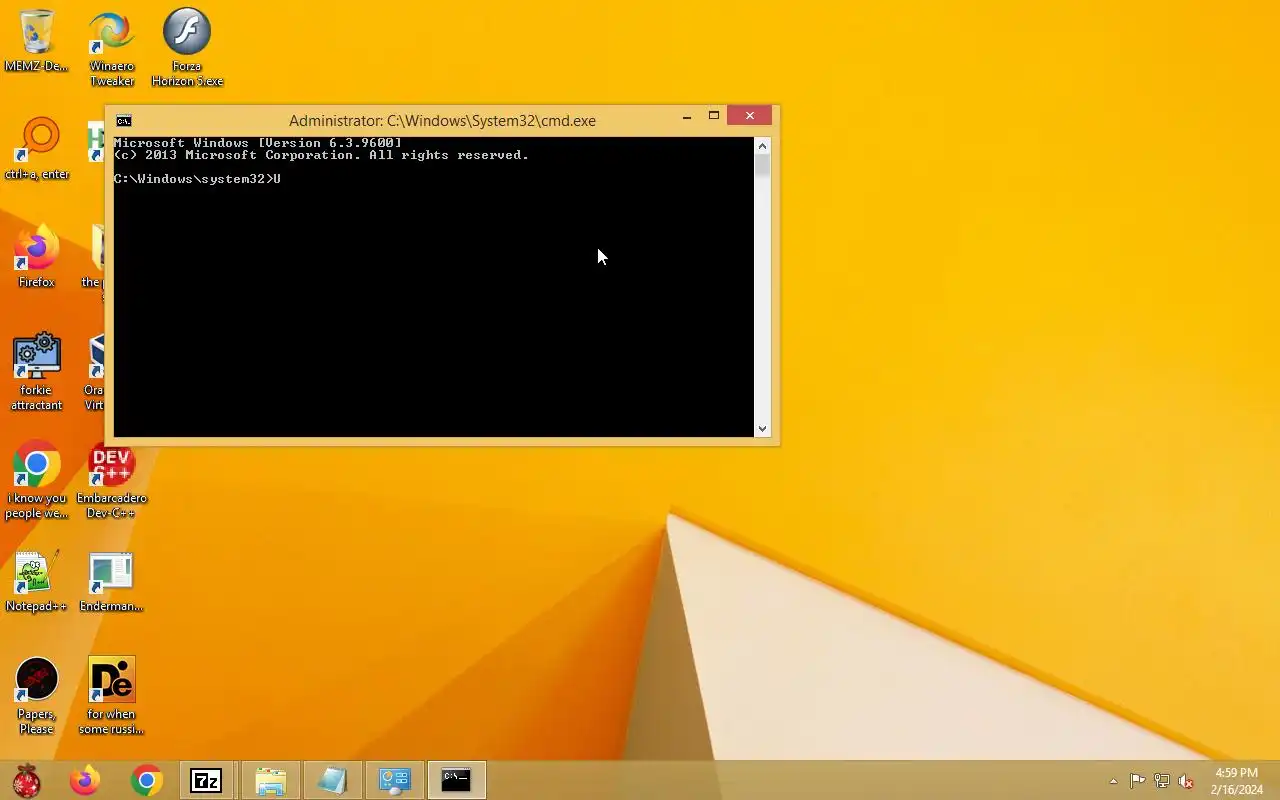Image resolution: width=1280 pixels, height=800 pixels.
Task: Launch Embarcadero Dev-C++ desktop shortcut
Action: pos(111,480)
